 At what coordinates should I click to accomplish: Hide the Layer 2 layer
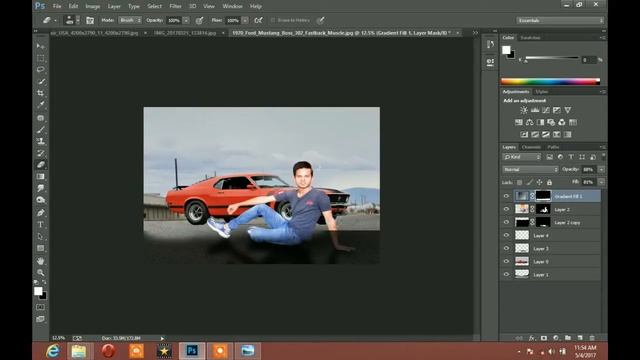[507, 209]
